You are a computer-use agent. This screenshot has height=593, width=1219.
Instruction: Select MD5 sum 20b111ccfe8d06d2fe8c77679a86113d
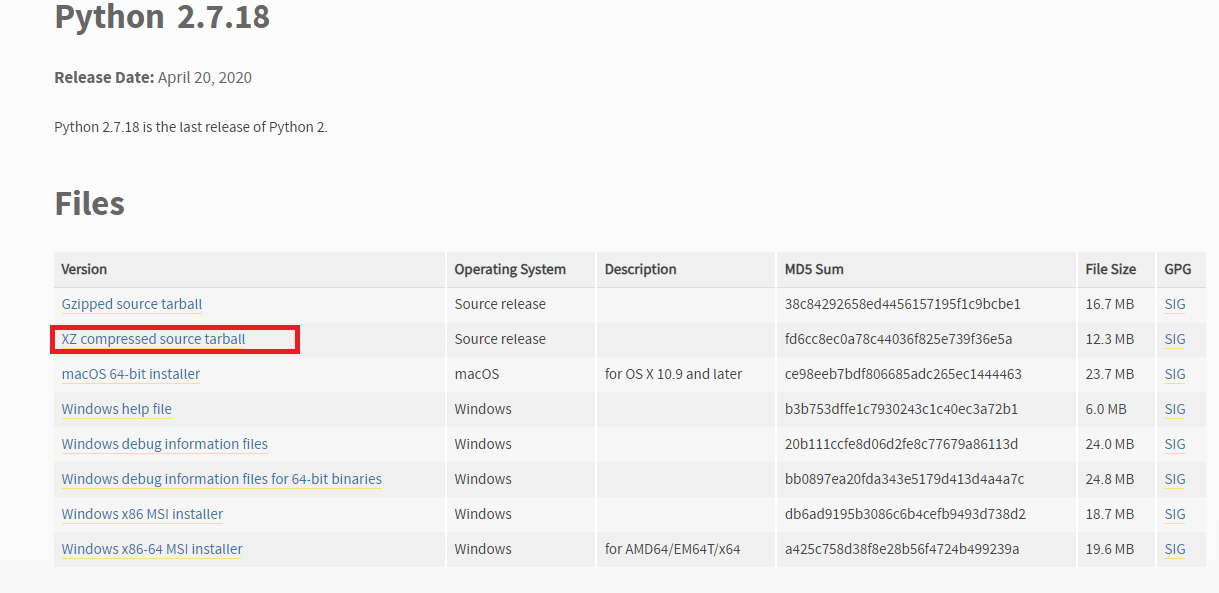(901, 444)
